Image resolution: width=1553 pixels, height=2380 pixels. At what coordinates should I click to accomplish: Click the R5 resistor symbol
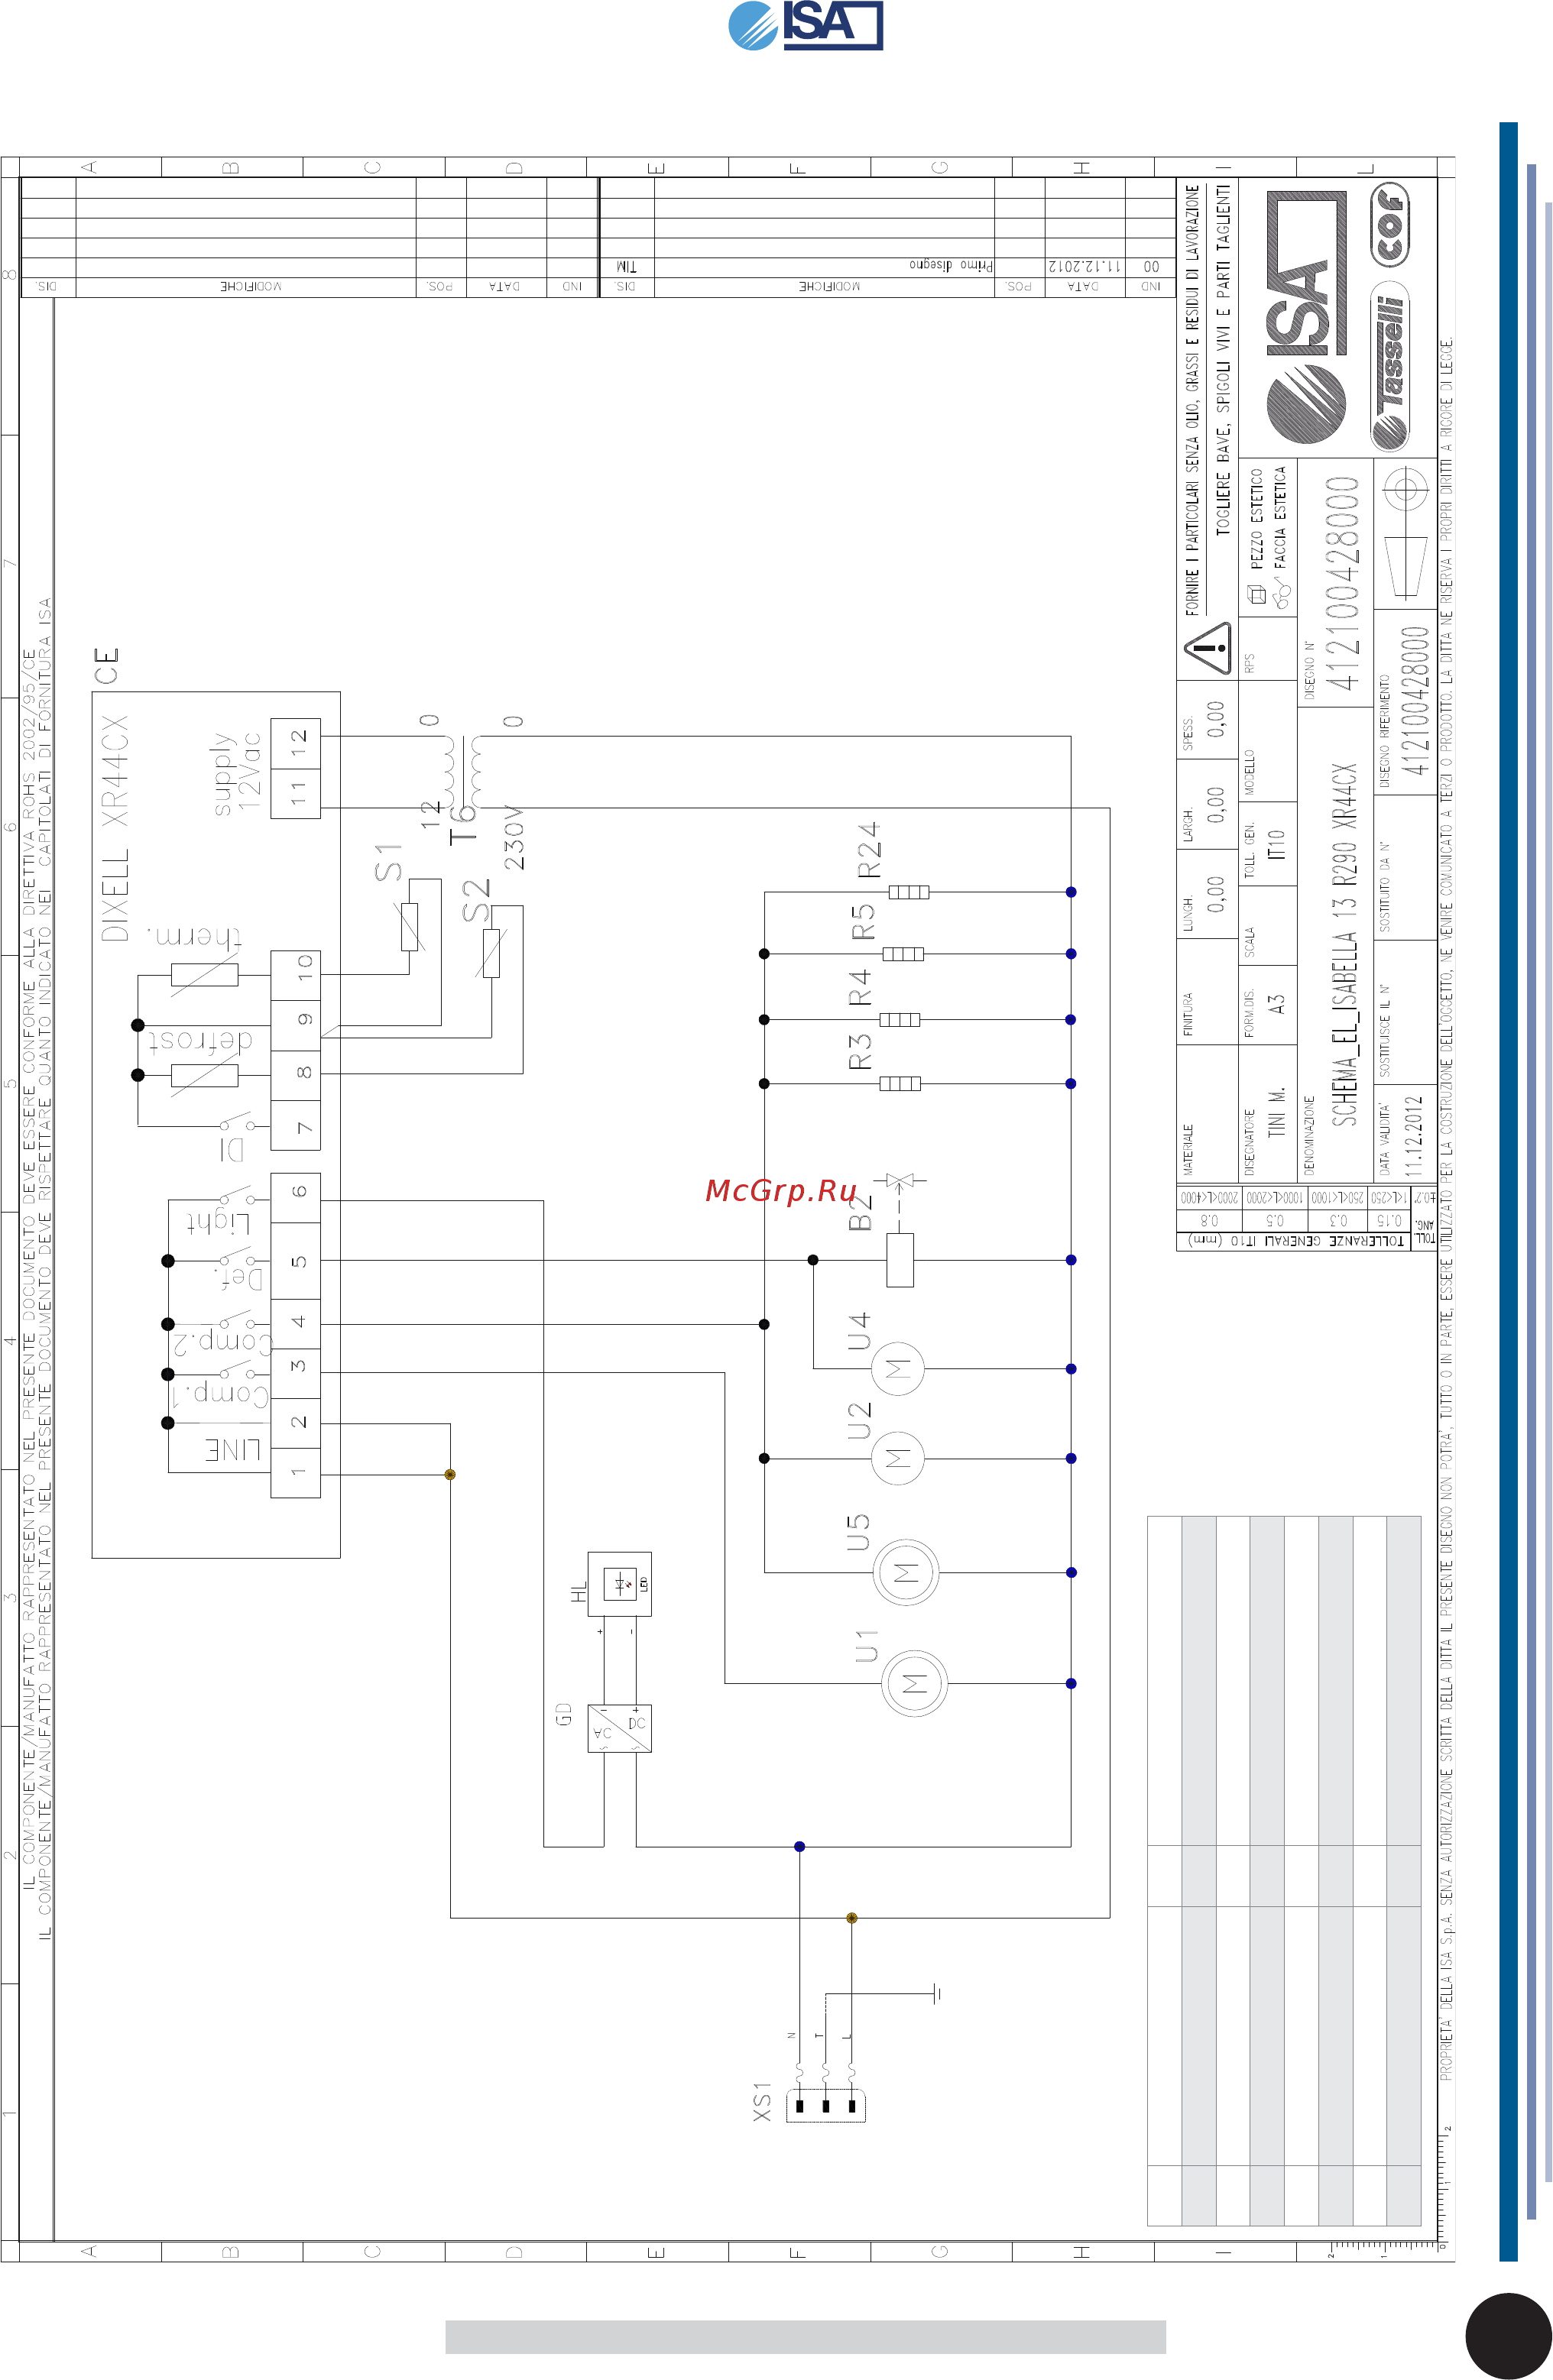(903, 954)
